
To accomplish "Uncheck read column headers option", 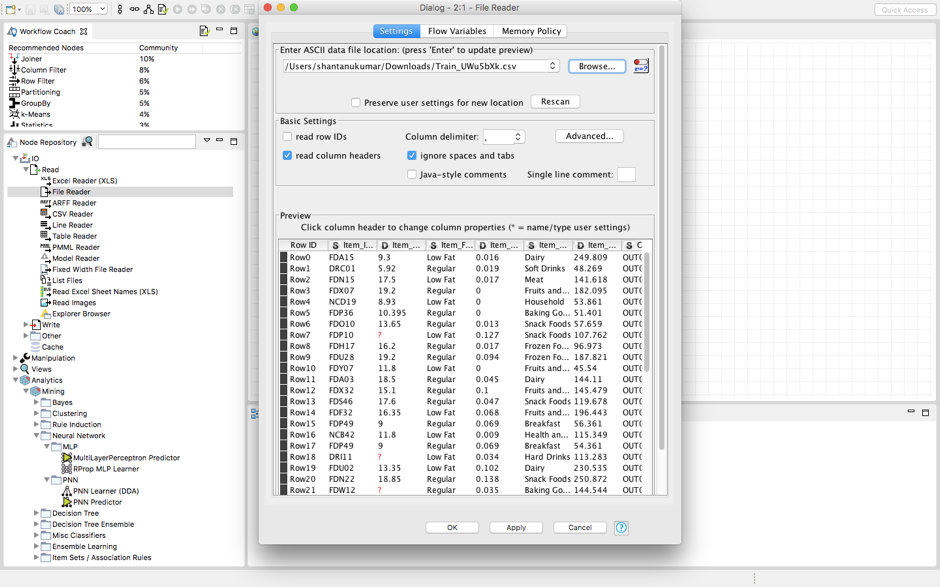I will click(288, 156).
